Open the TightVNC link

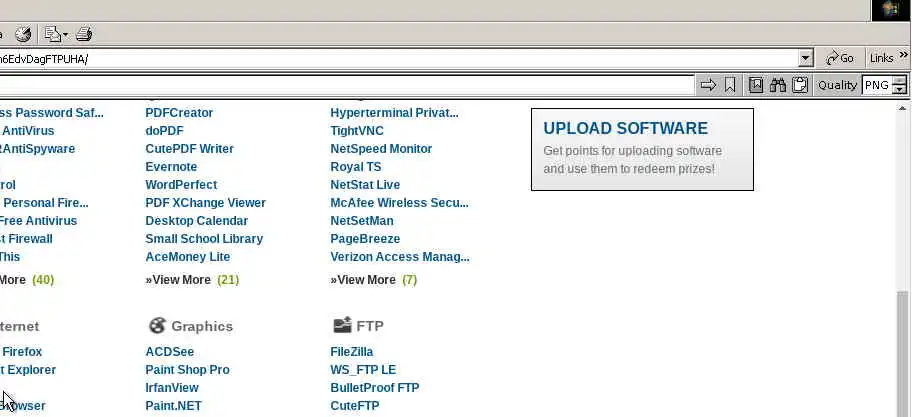tap(357, 131)
